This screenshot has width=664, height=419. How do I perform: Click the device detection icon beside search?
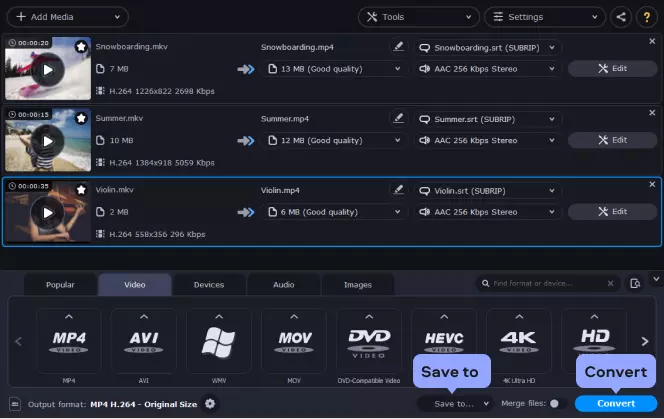pyautogui.click(x=635, y=283)
